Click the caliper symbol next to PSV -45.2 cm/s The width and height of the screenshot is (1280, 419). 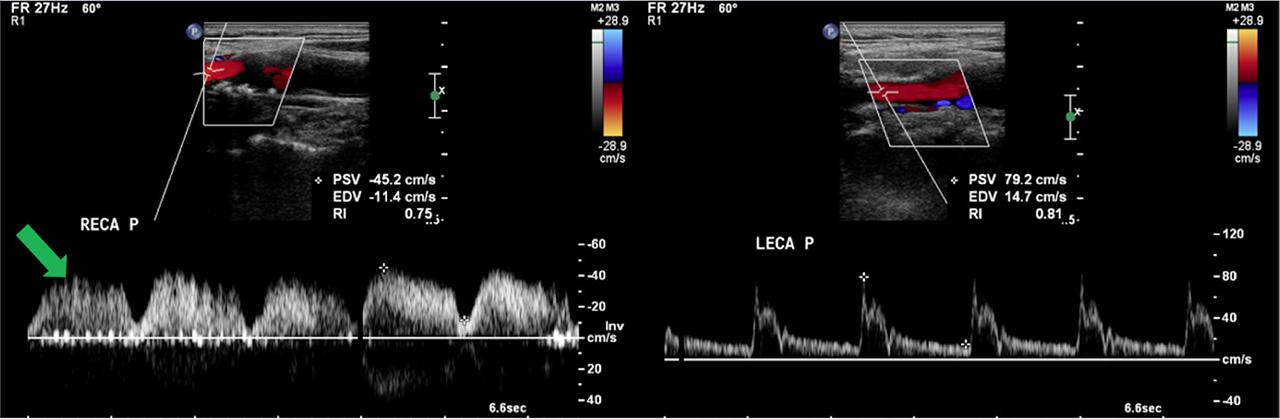319,180
